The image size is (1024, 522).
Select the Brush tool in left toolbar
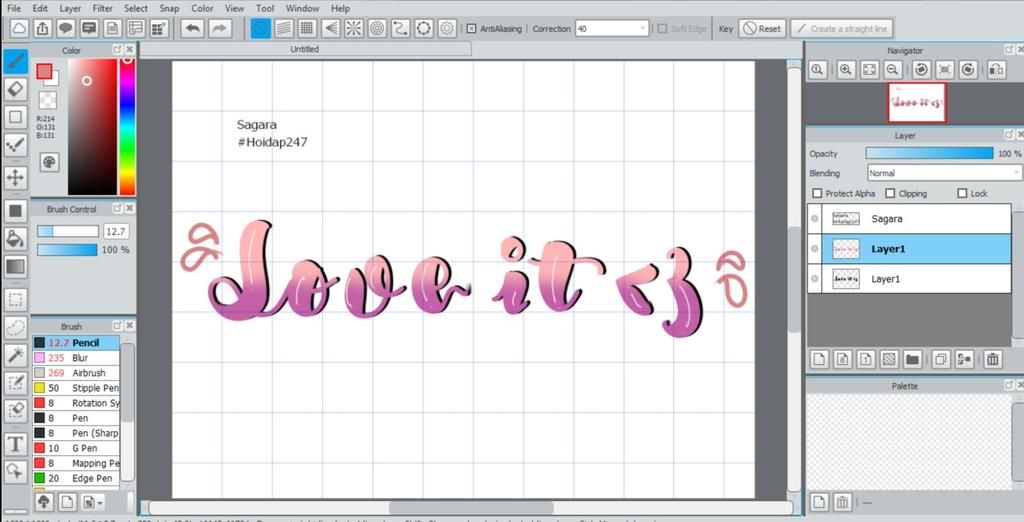point(16,61)
